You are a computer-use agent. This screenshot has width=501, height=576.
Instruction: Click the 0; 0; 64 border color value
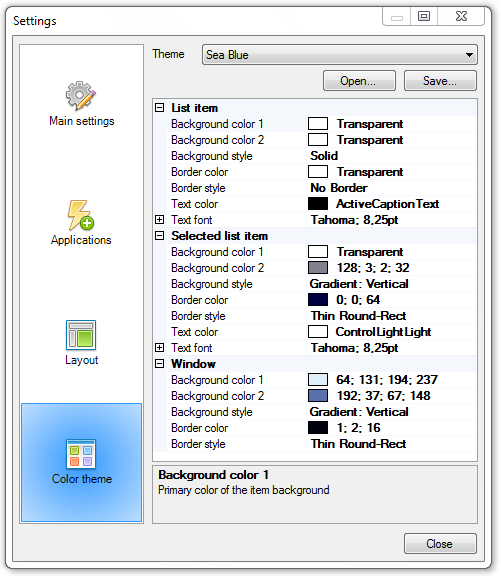pyautogui.click(x=358, y=300)
